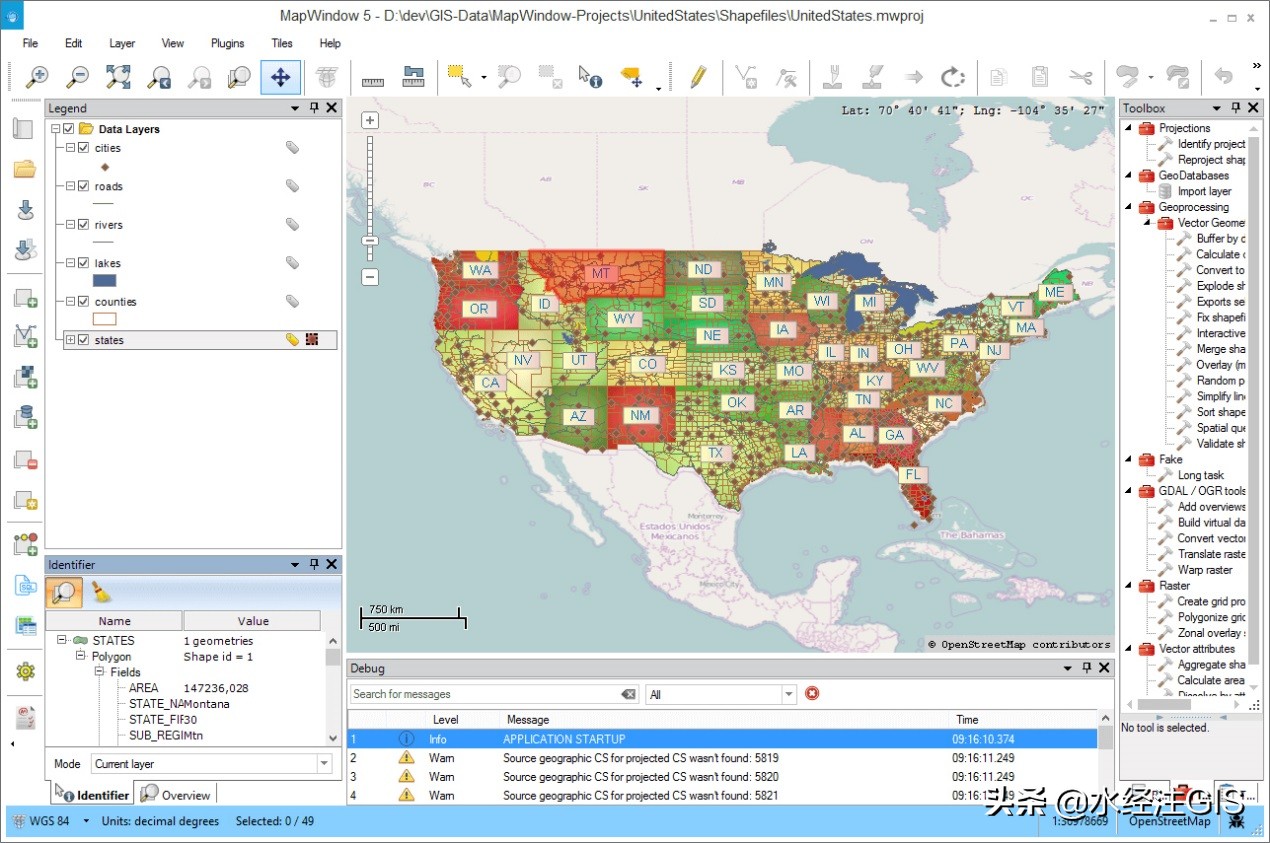Uncheck the Data Layers group checkbox
1270x843 pixels.
tap(68, 128)
